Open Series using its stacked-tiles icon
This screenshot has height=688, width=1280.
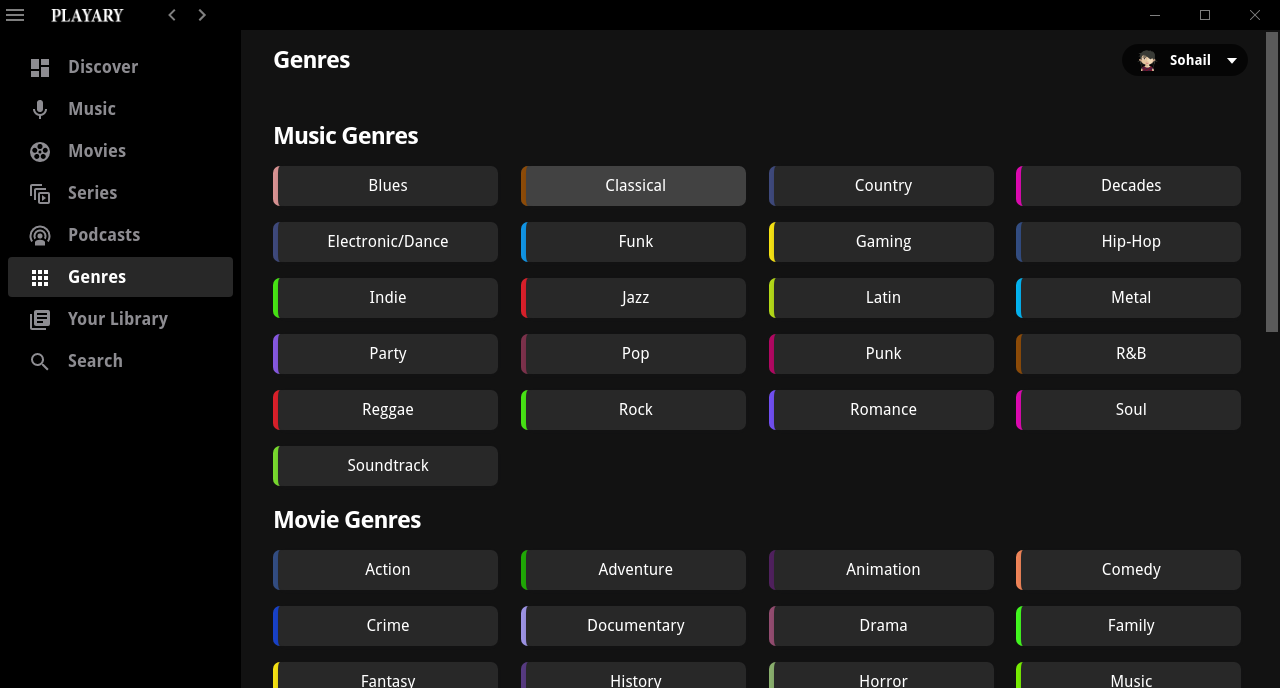tap(40, 192)
